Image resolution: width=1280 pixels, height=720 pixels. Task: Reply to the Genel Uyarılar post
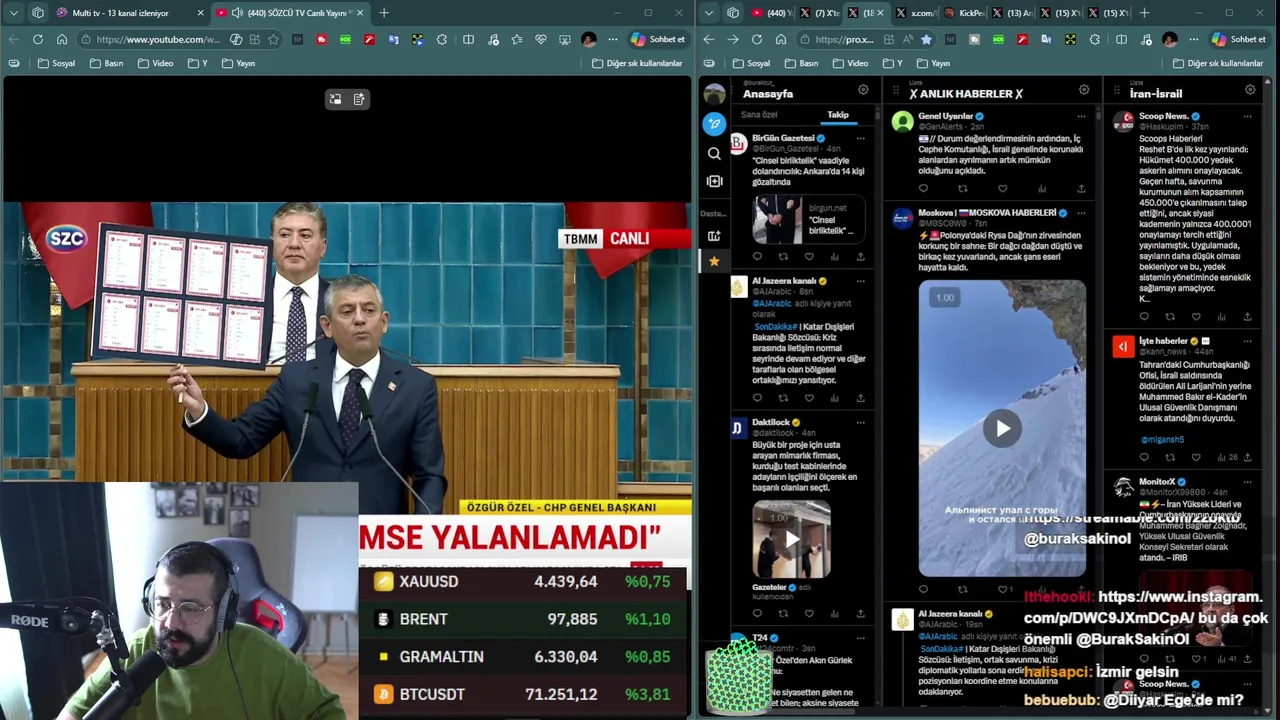pyautogui.click(x=923, y=188)
